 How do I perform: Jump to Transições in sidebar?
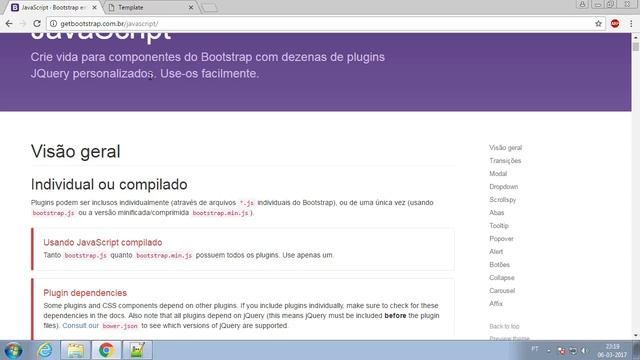click(505, 161)
